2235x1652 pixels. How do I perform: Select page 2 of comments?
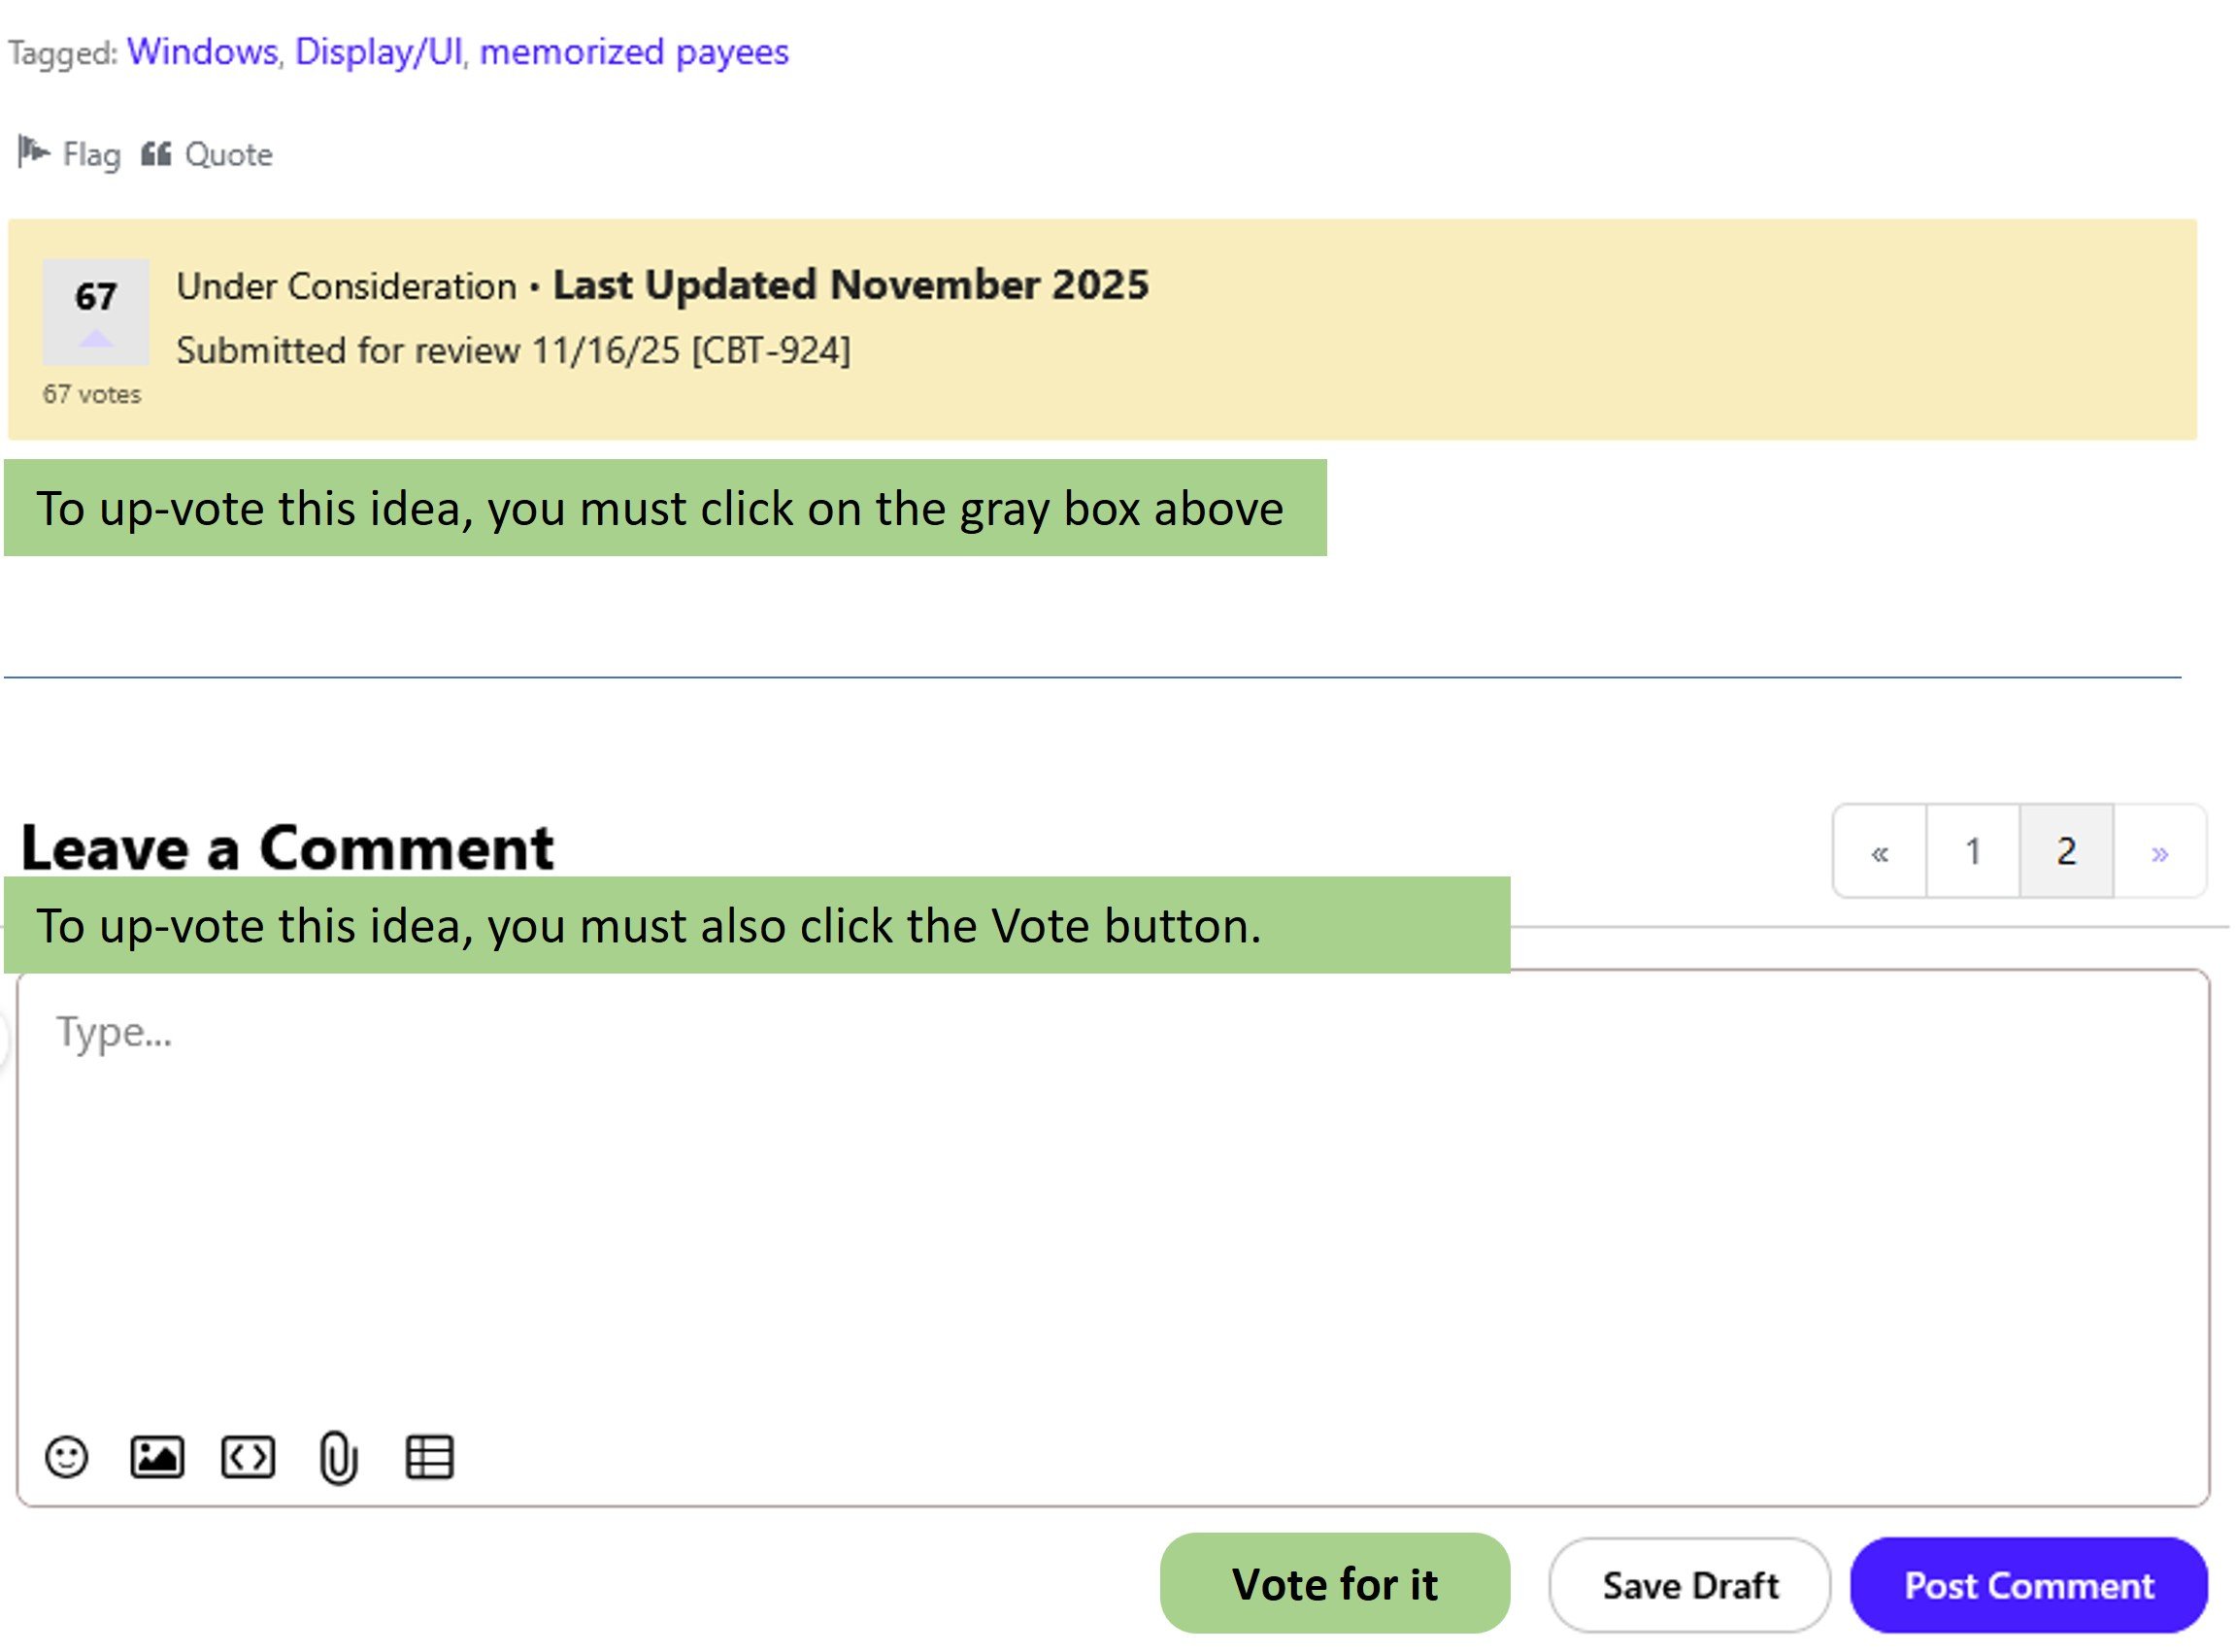click(x=2067, y=853)
